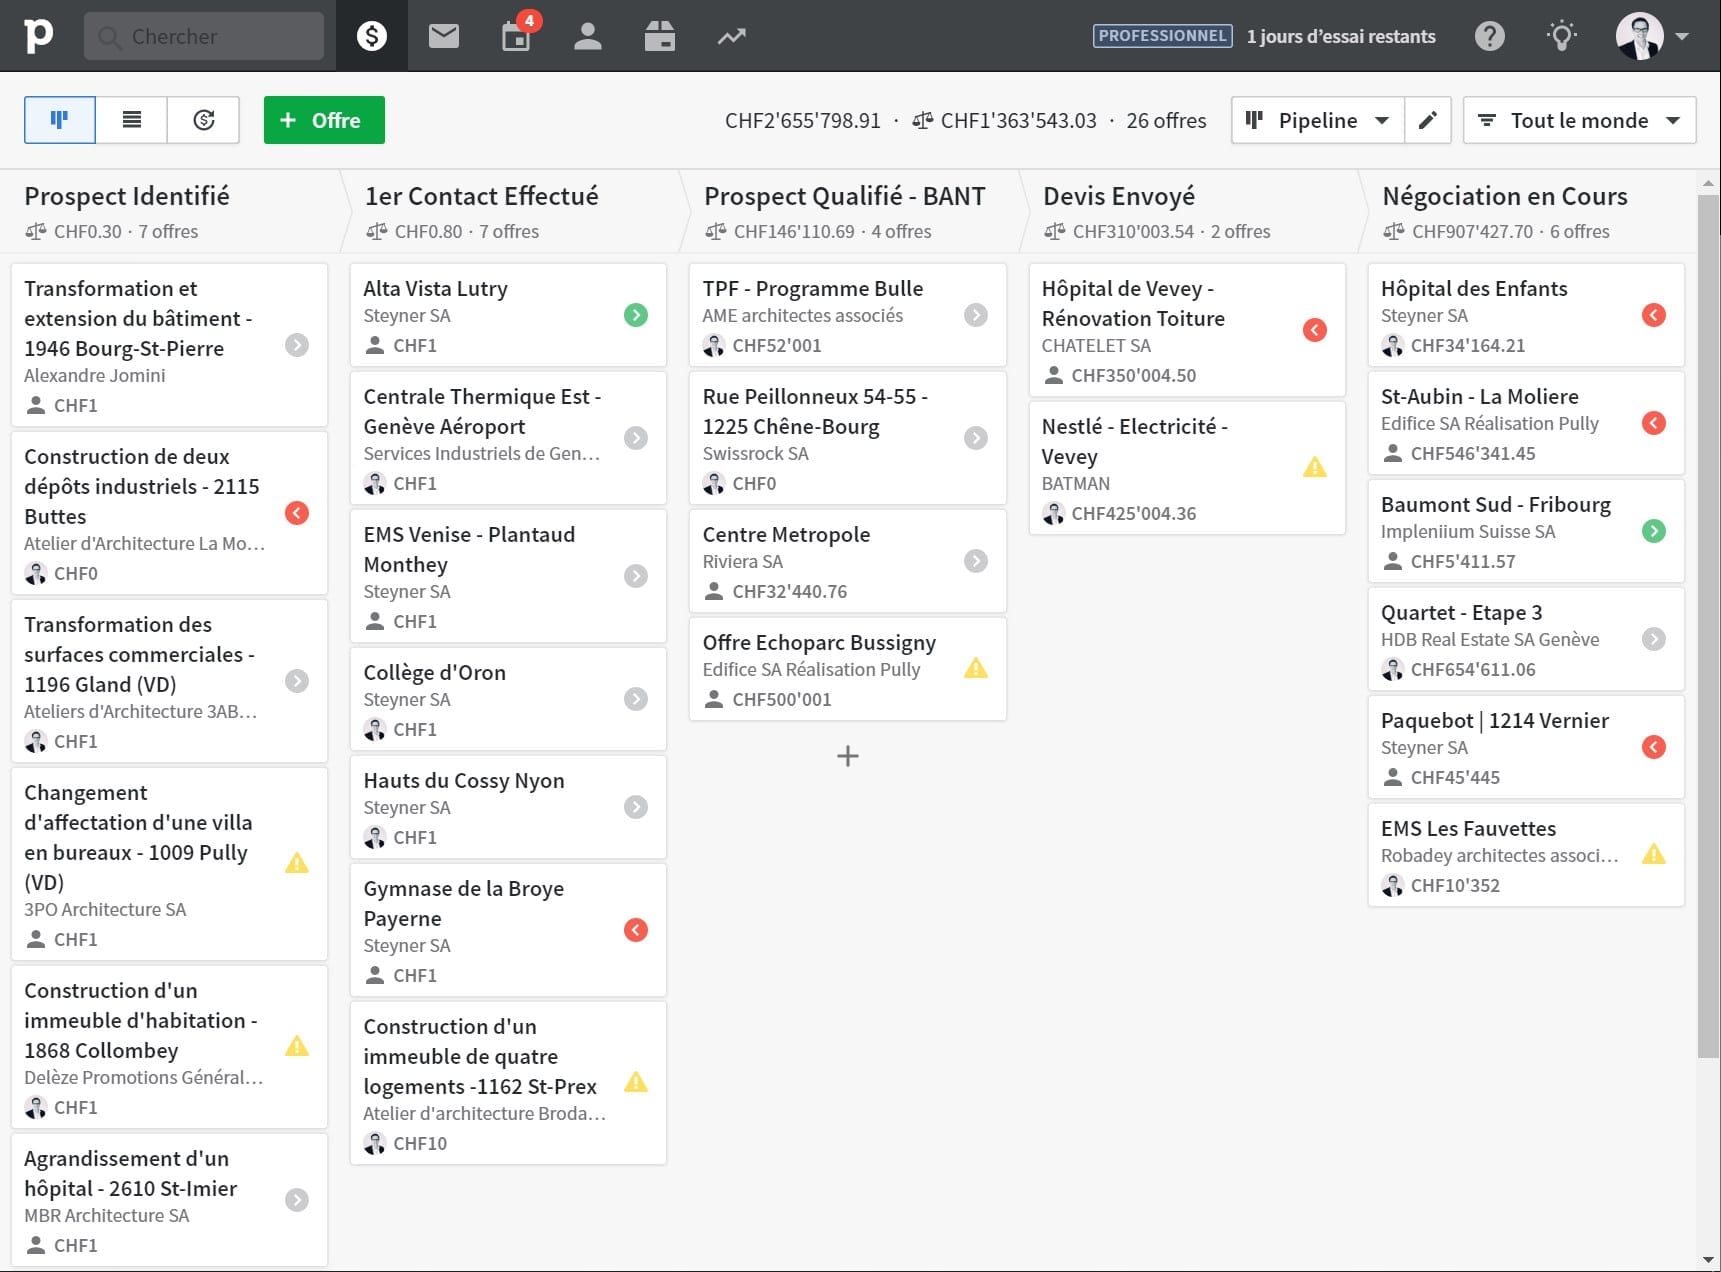
Task: Click the lightbulb tips icon
Action: coord(1561,36)
